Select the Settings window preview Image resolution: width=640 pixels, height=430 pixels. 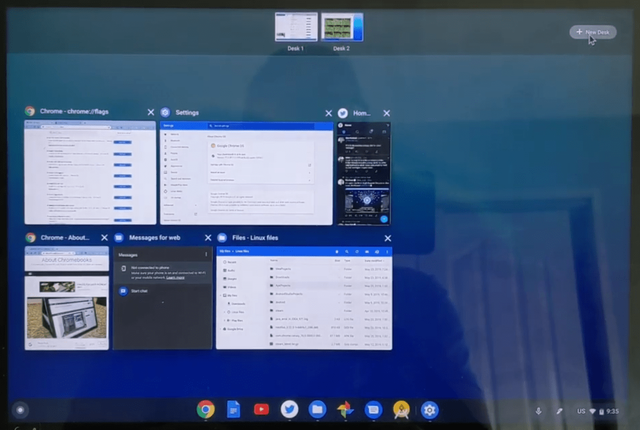click(x=247, y=173)
